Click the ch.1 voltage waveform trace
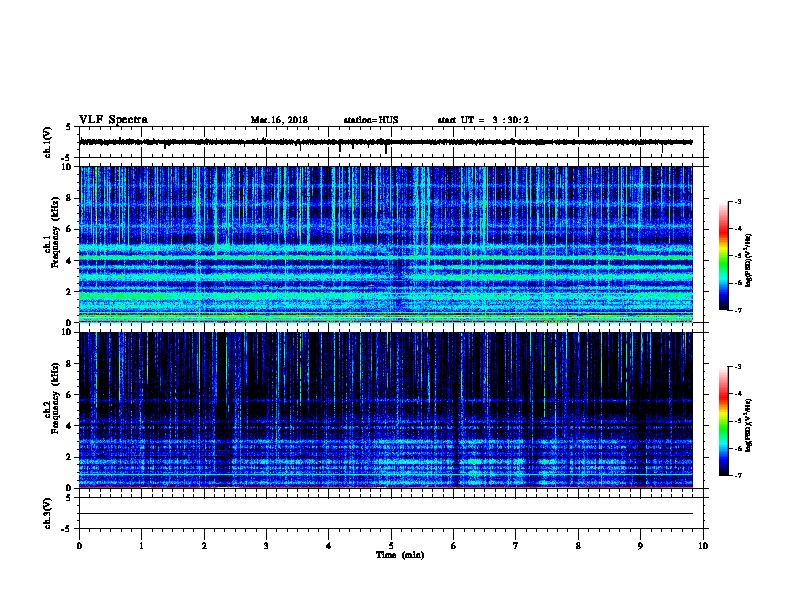The image size is (792, 612). [386, 142]
